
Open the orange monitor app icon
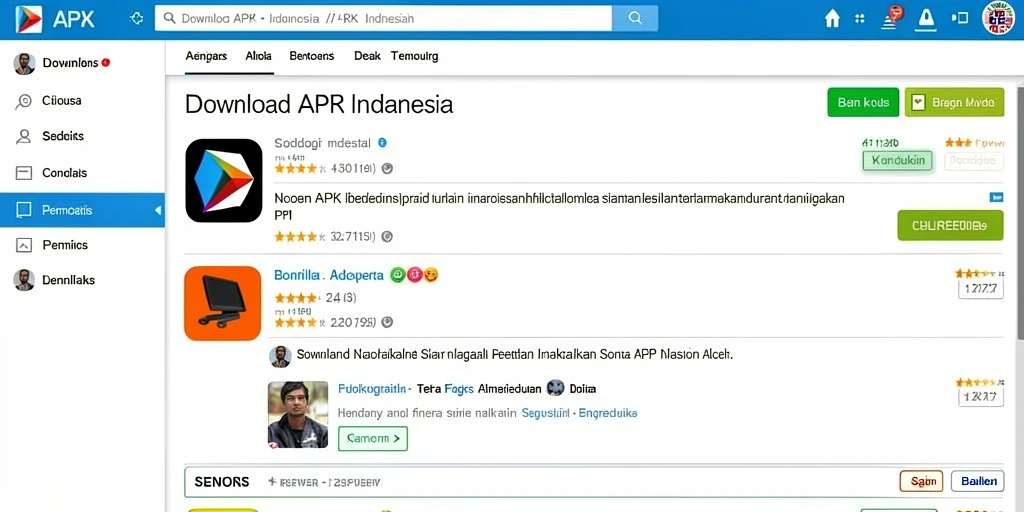point(223,303)
